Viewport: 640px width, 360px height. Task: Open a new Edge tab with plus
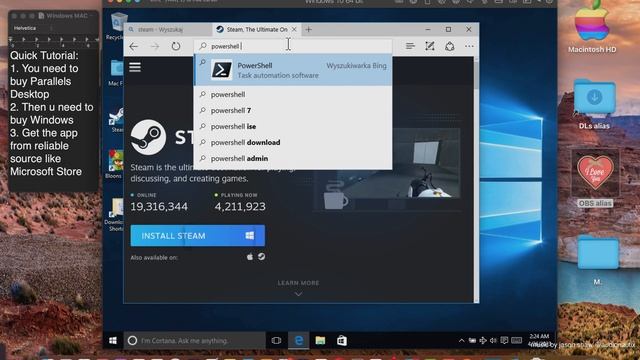(309, 29)
